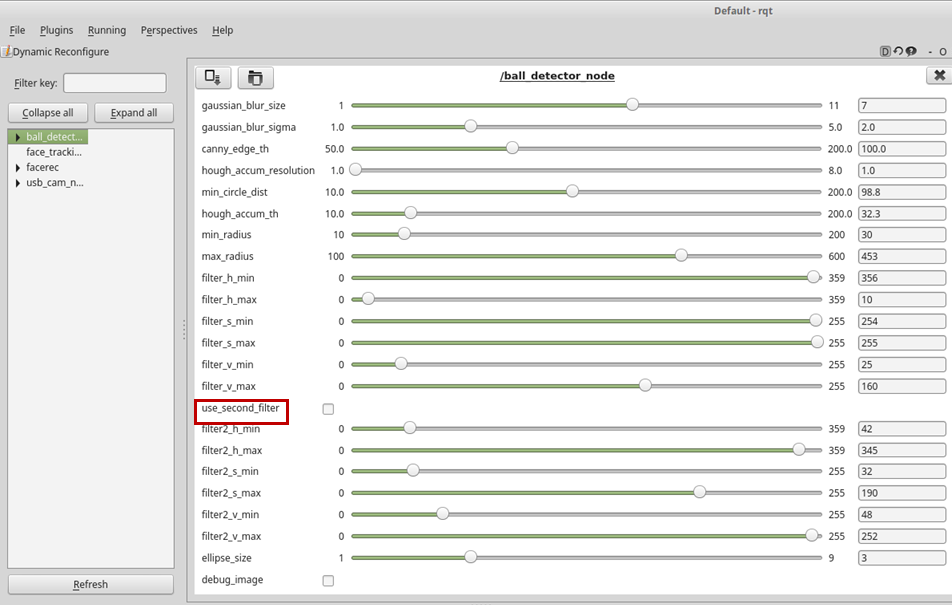Select face_tracki... in the node tree
The height and width of the screenshot is (605, 952).
(x=54, y=152)
